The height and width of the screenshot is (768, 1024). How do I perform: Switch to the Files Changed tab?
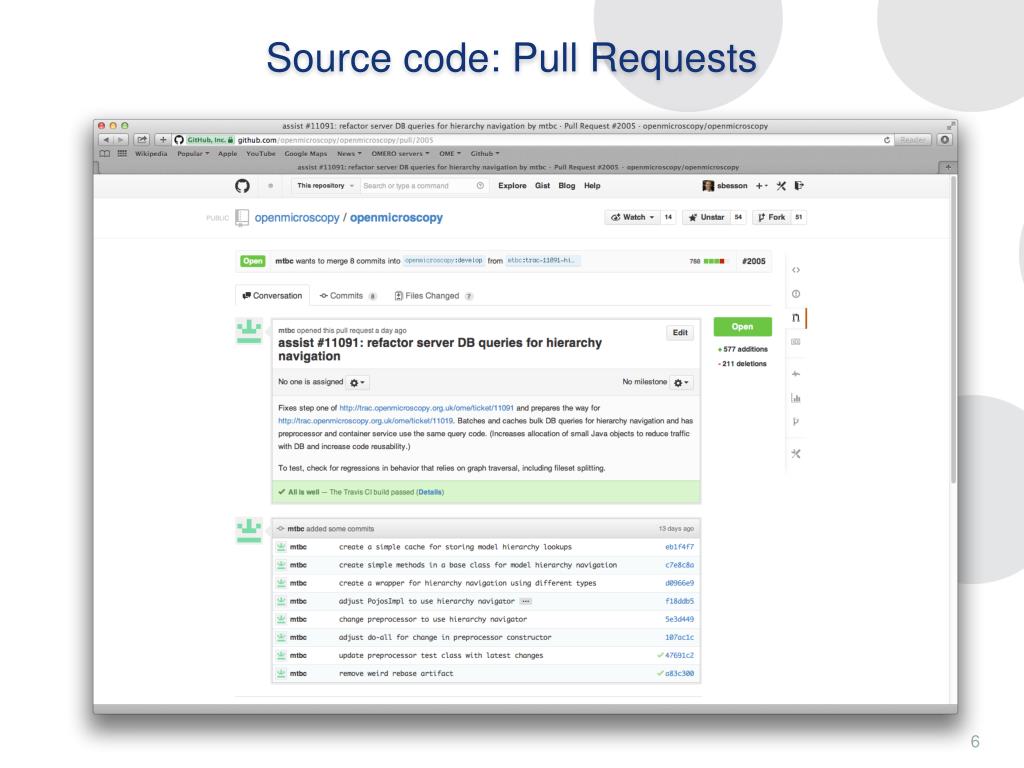[x=434, y=296]
